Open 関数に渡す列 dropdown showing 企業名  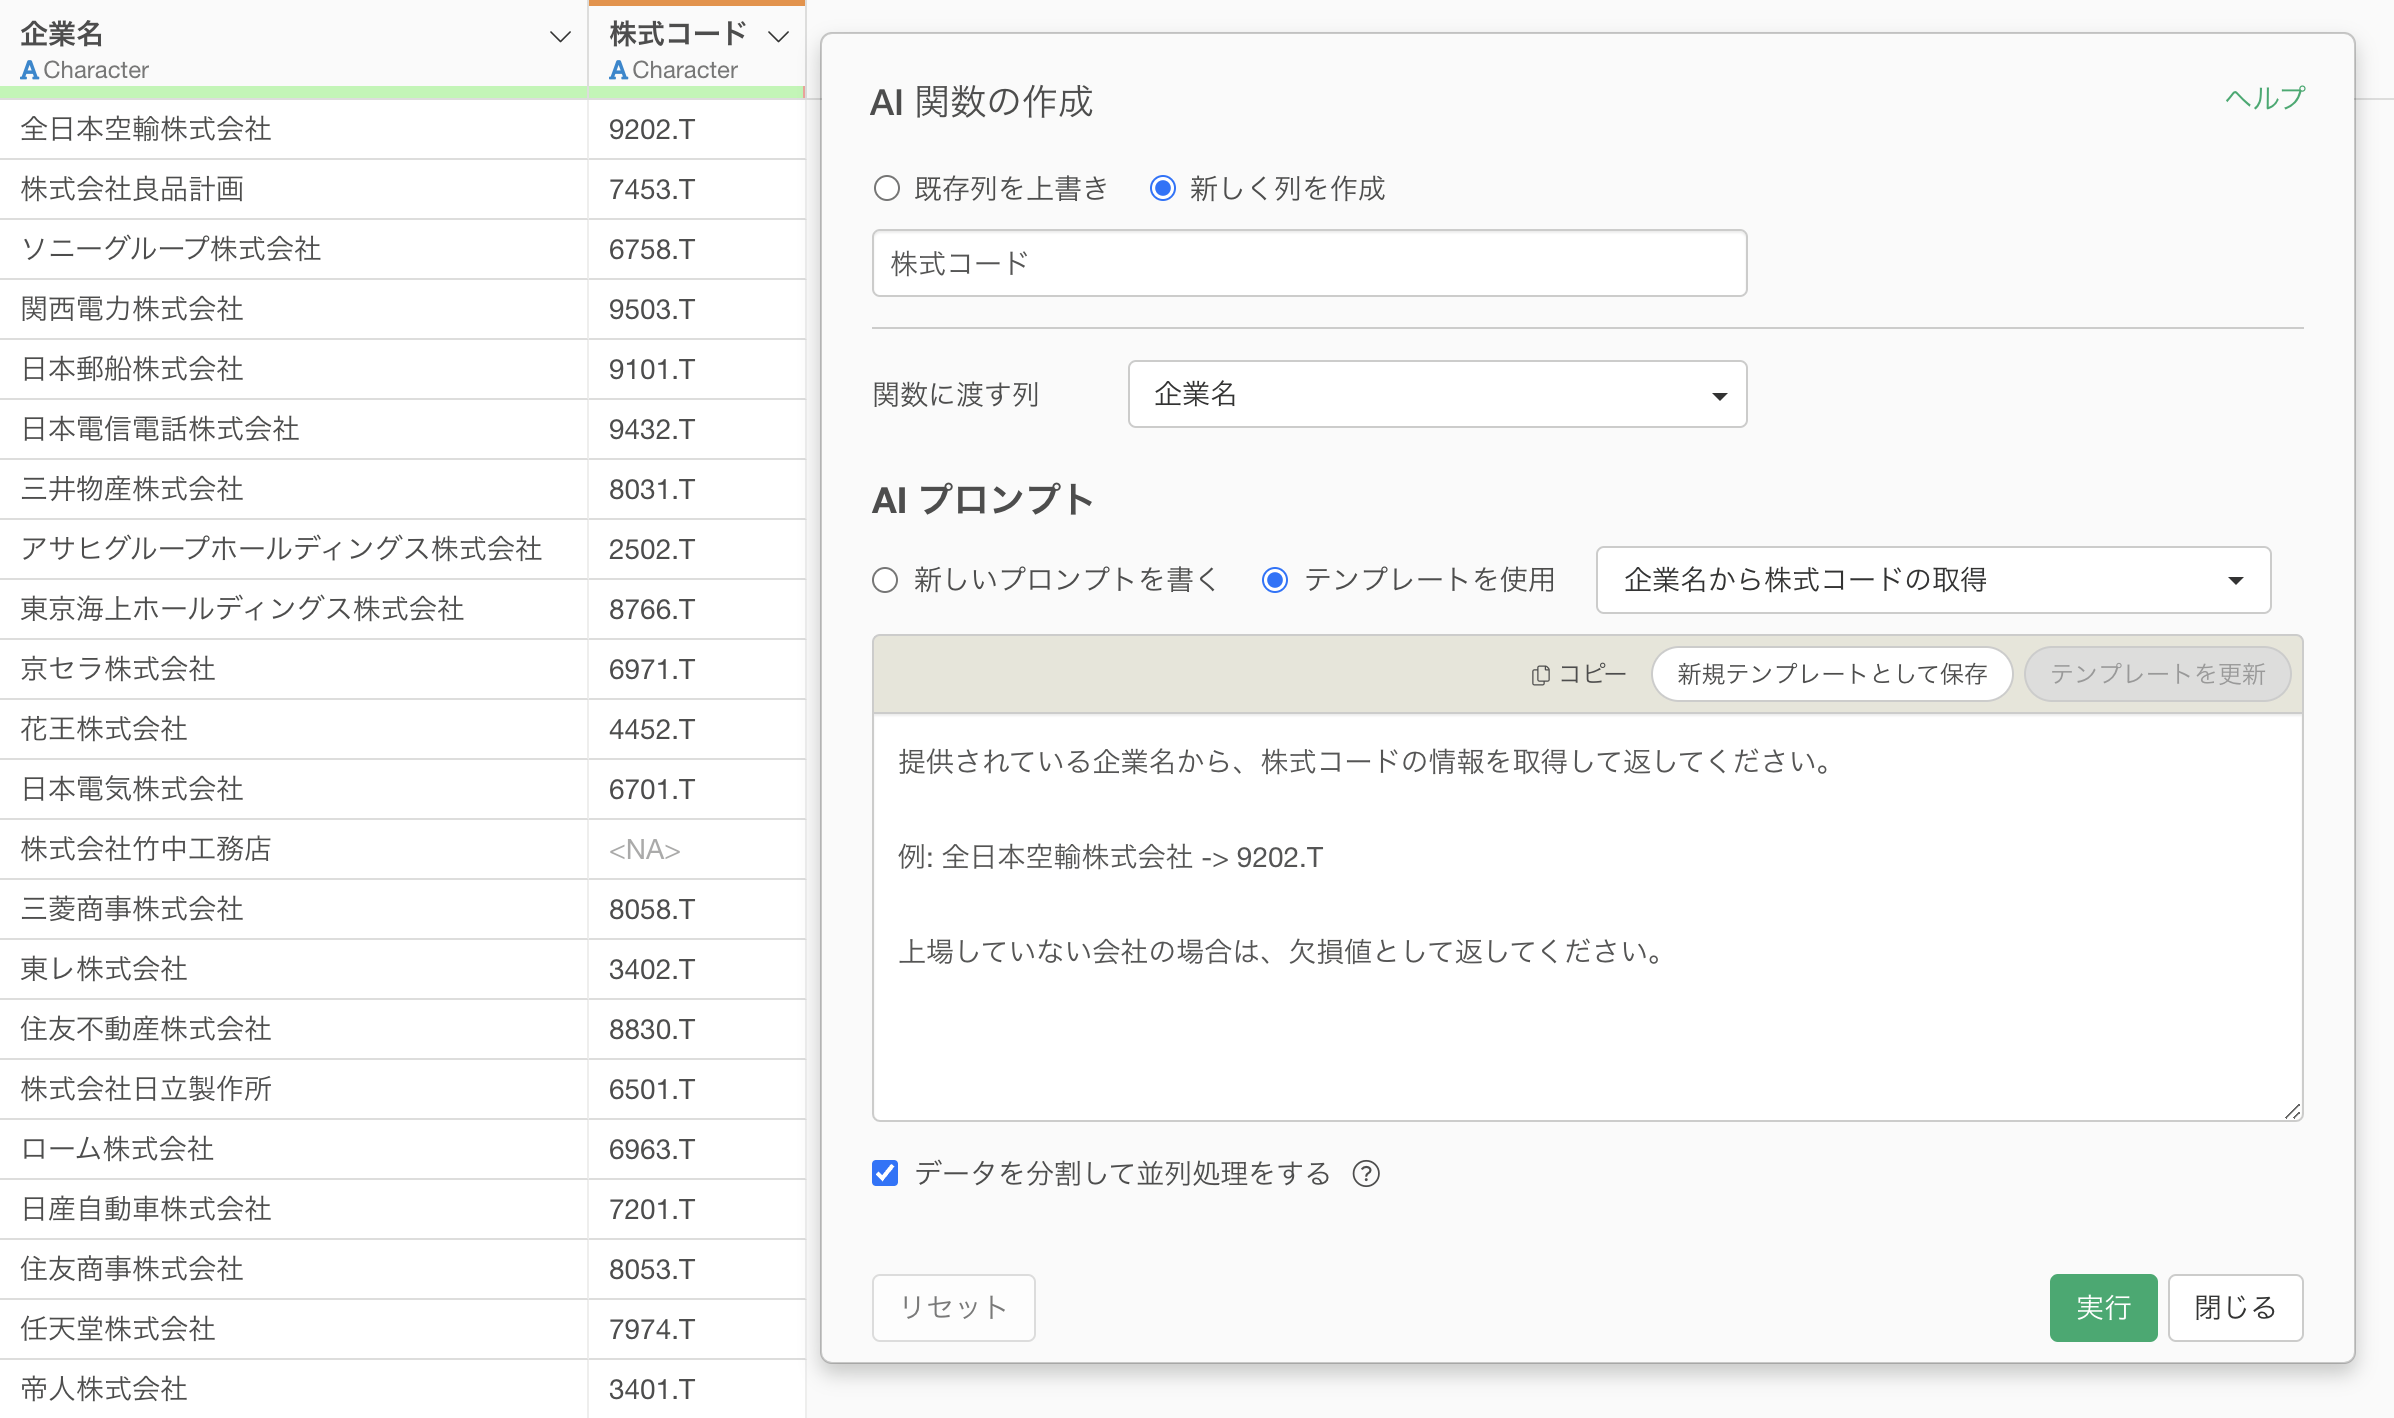(1436, 394)
